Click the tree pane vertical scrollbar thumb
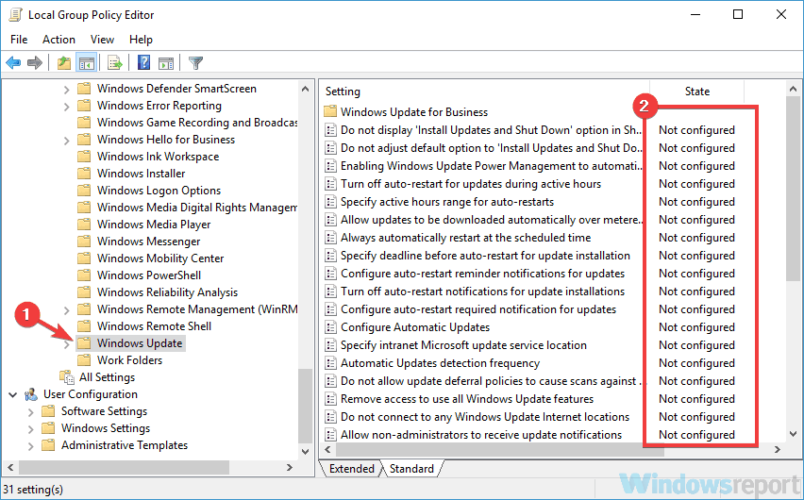This screenshot has width=804, height=500. (x=305, y=406)
